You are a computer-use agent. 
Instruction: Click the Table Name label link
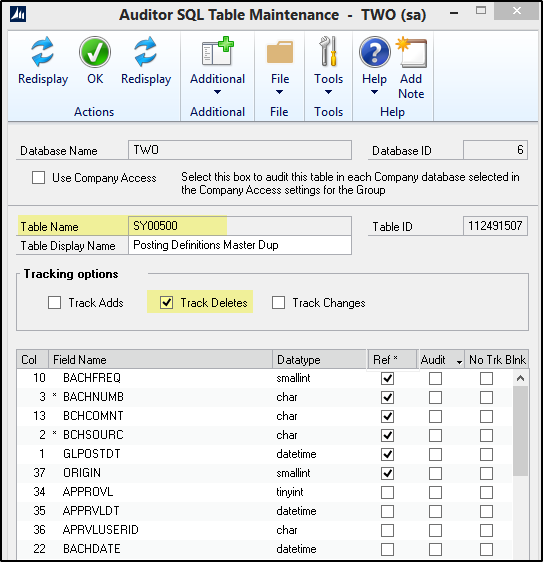(49, 227)
